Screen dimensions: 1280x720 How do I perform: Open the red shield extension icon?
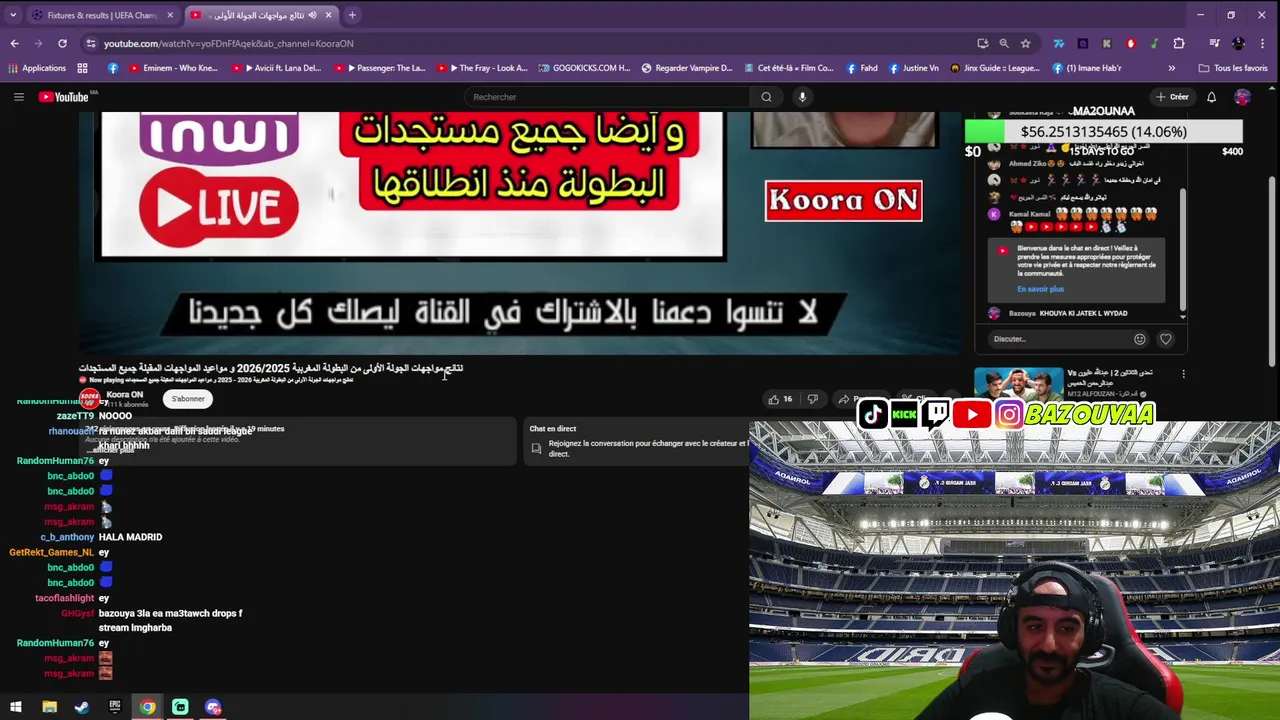tap(1131, 44)
